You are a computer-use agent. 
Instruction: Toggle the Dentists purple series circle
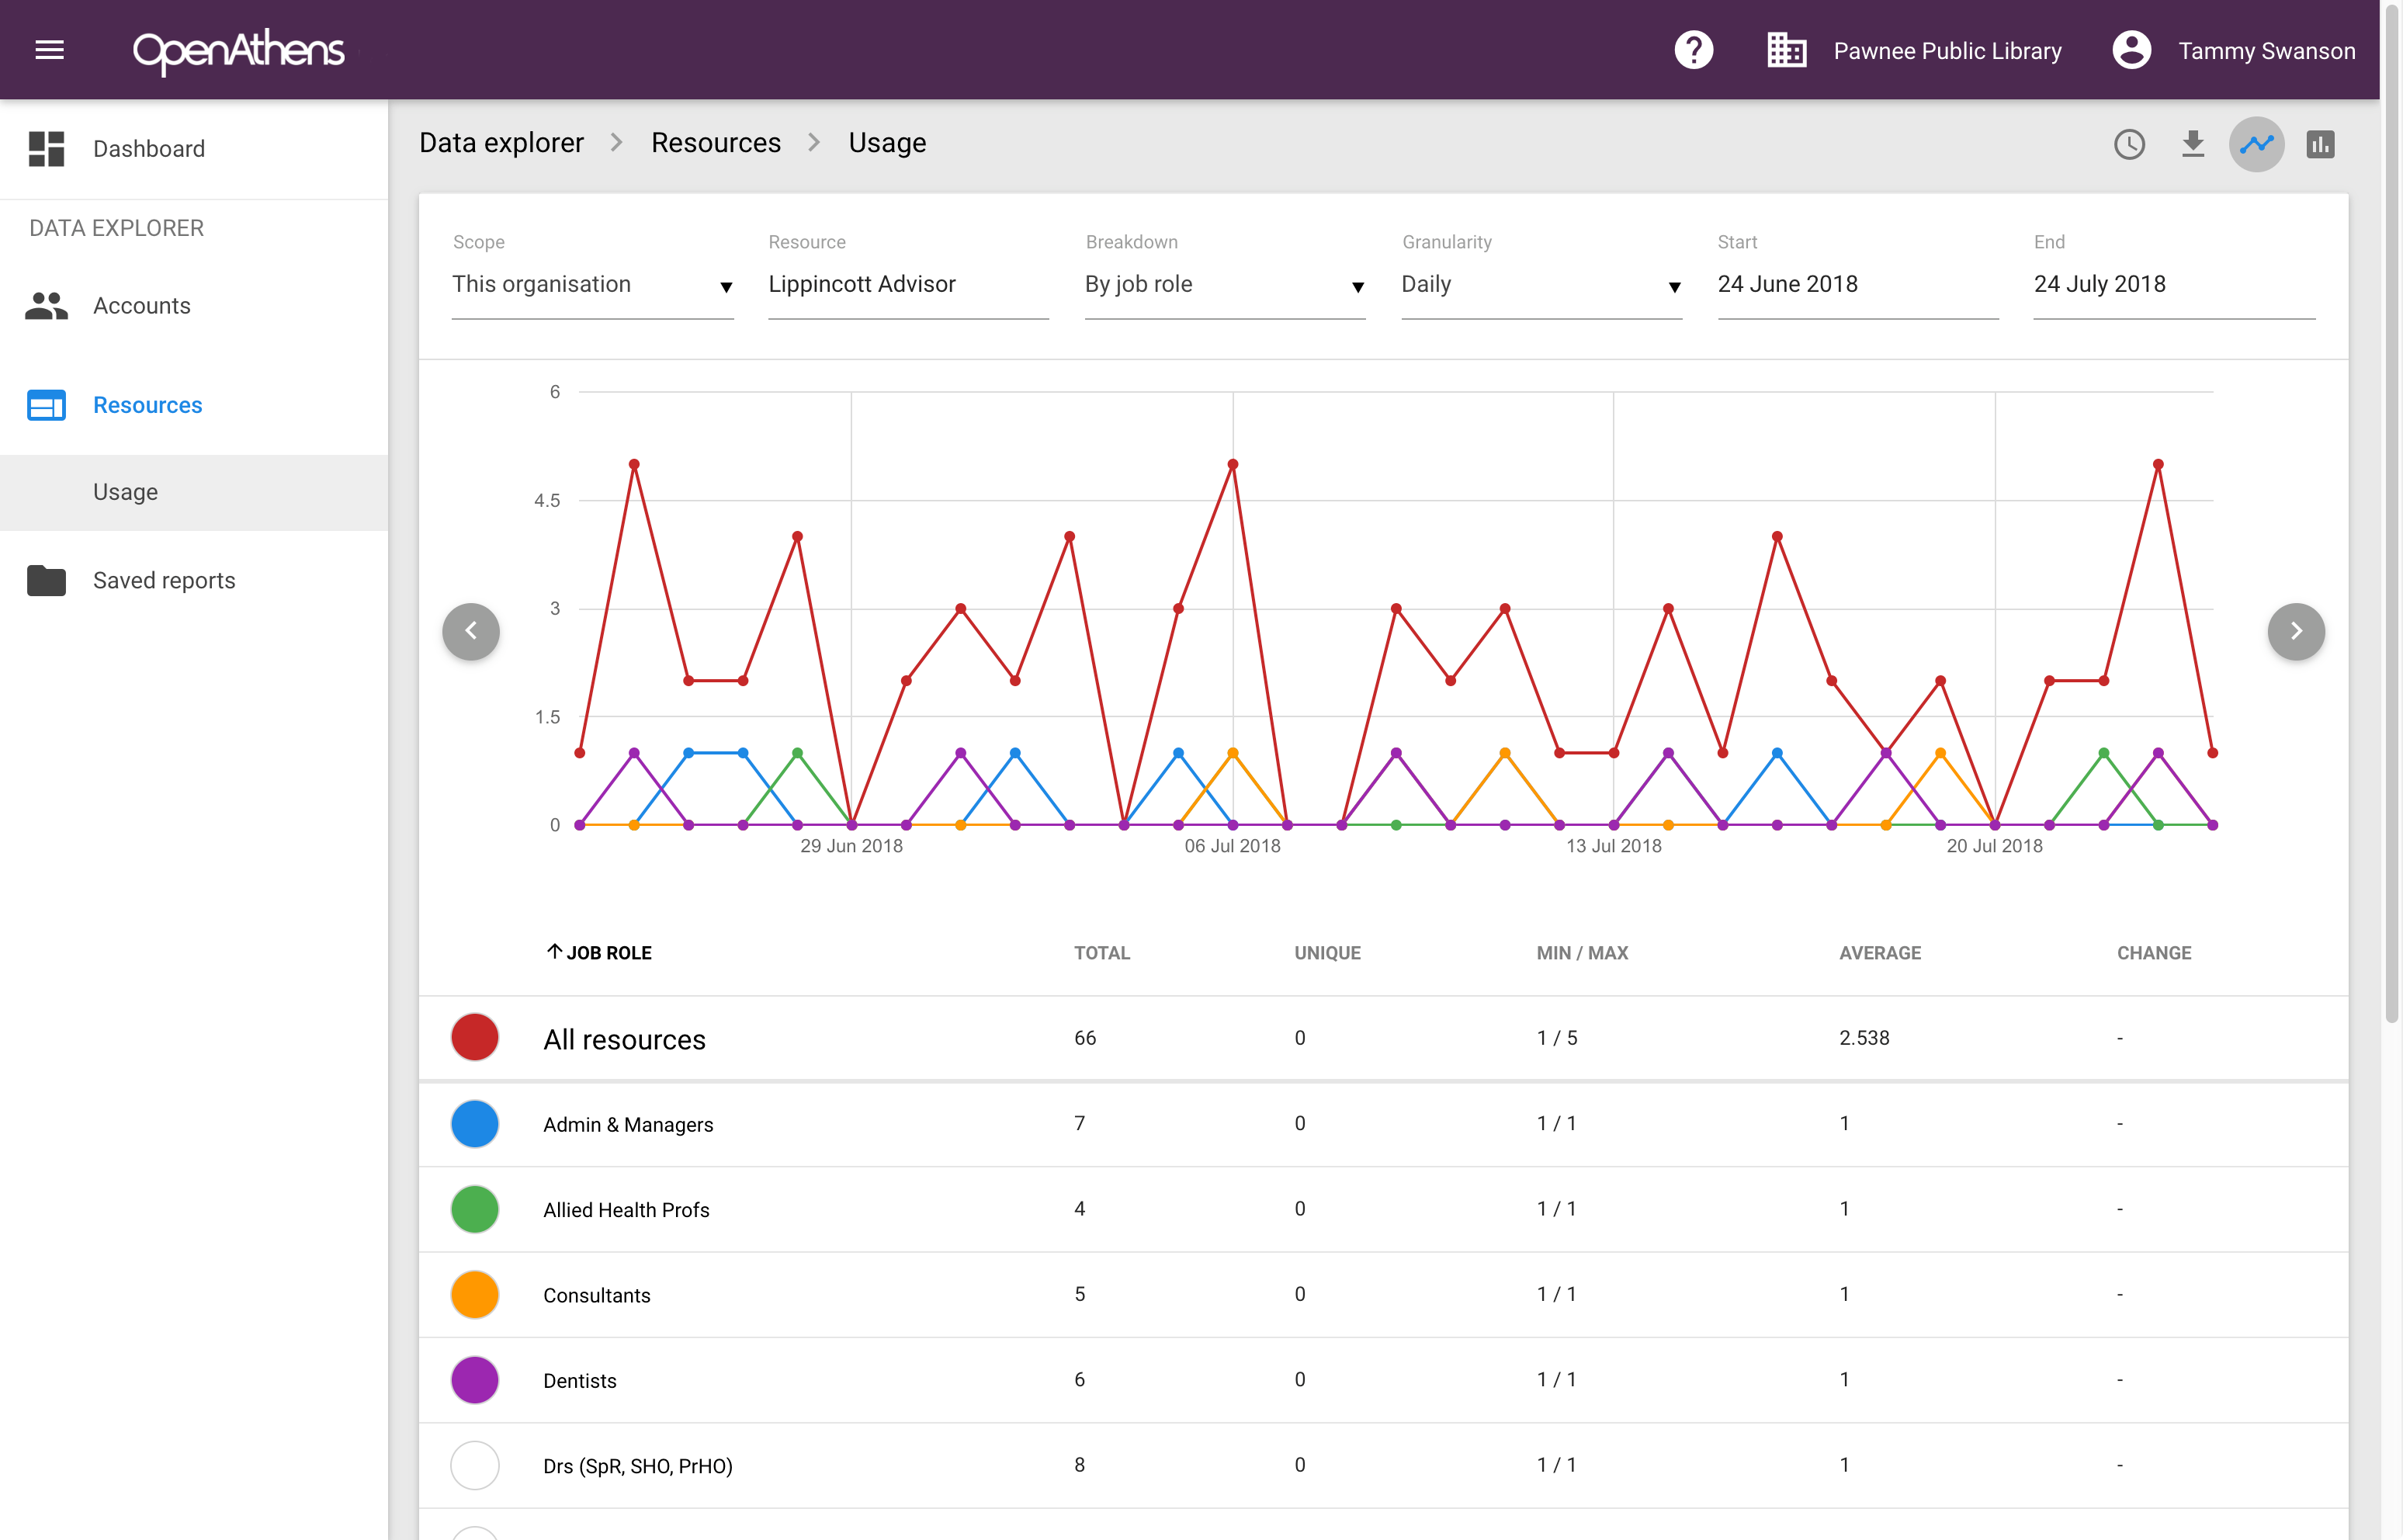(475, 1380)
